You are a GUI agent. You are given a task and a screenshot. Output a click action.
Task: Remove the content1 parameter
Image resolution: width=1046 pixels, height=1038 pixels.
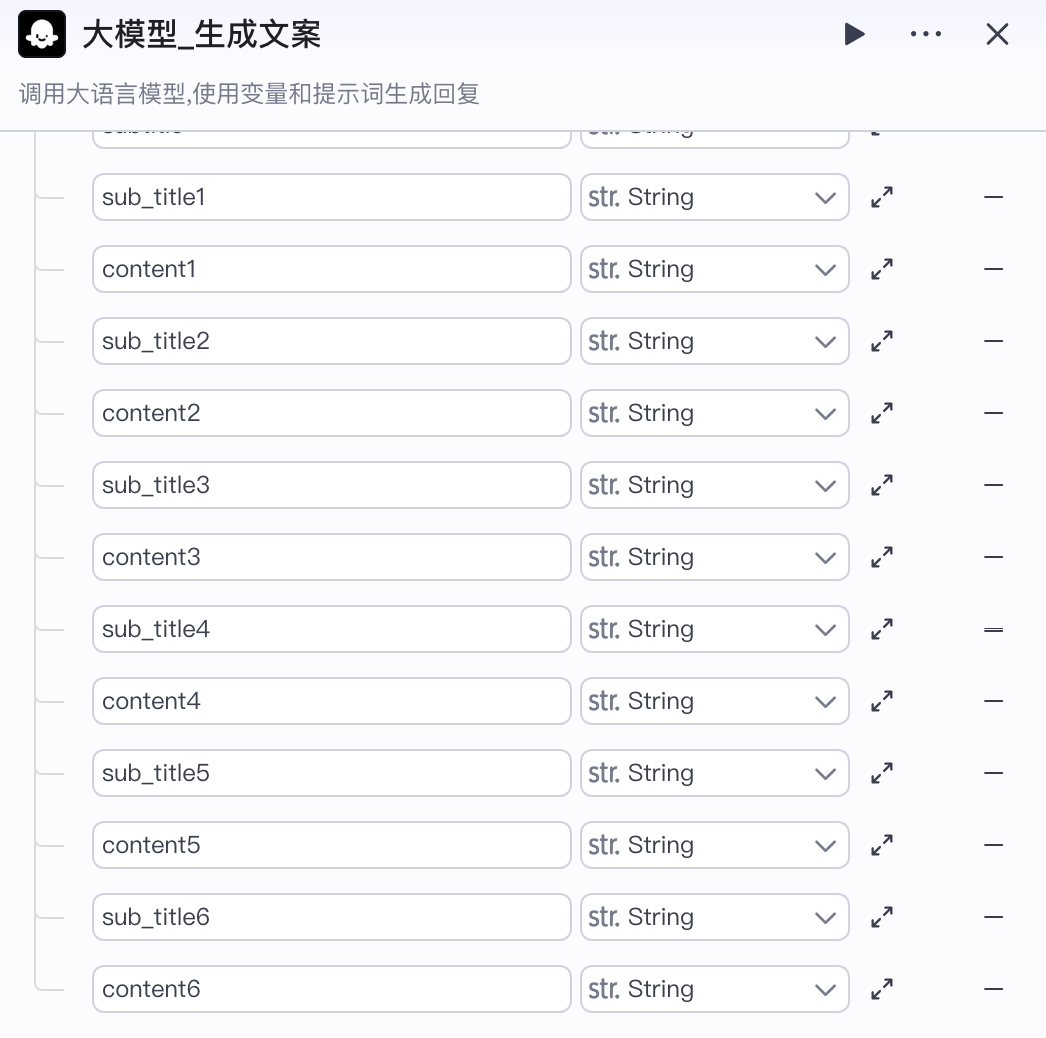pos(994,269)
